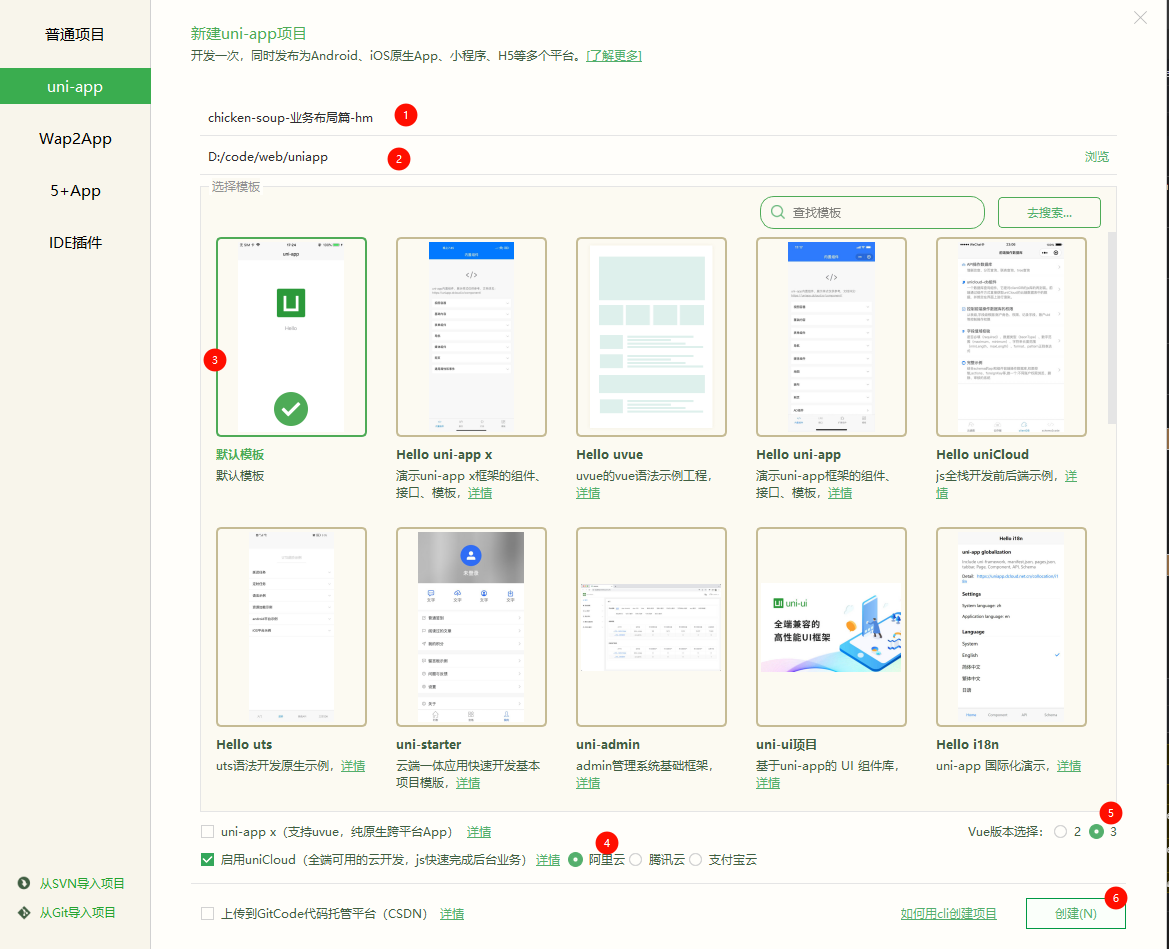Click the template list vertical scrollbar
This screenshot has width=1169, height=949.
(x=1112, y=328)
